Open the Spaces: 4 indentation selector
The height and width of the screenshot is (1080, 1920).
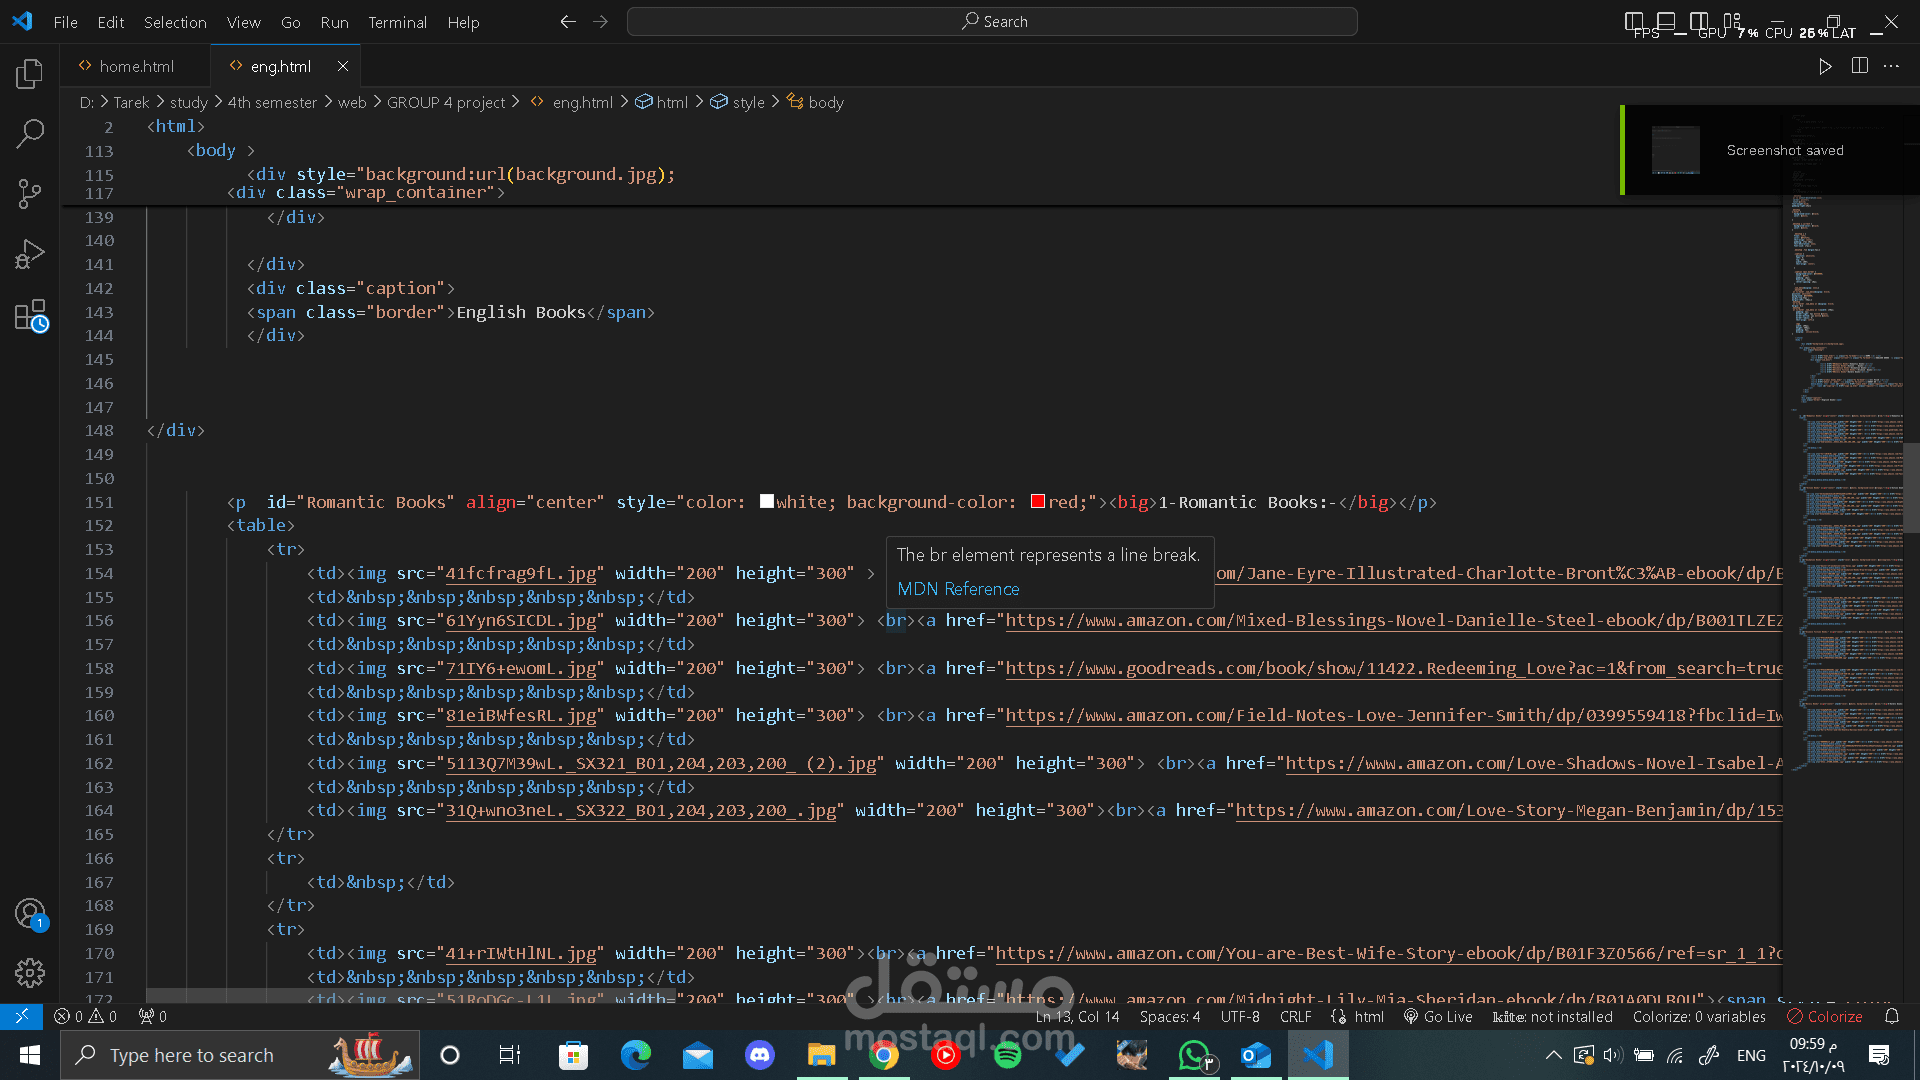[1169, 1016]
